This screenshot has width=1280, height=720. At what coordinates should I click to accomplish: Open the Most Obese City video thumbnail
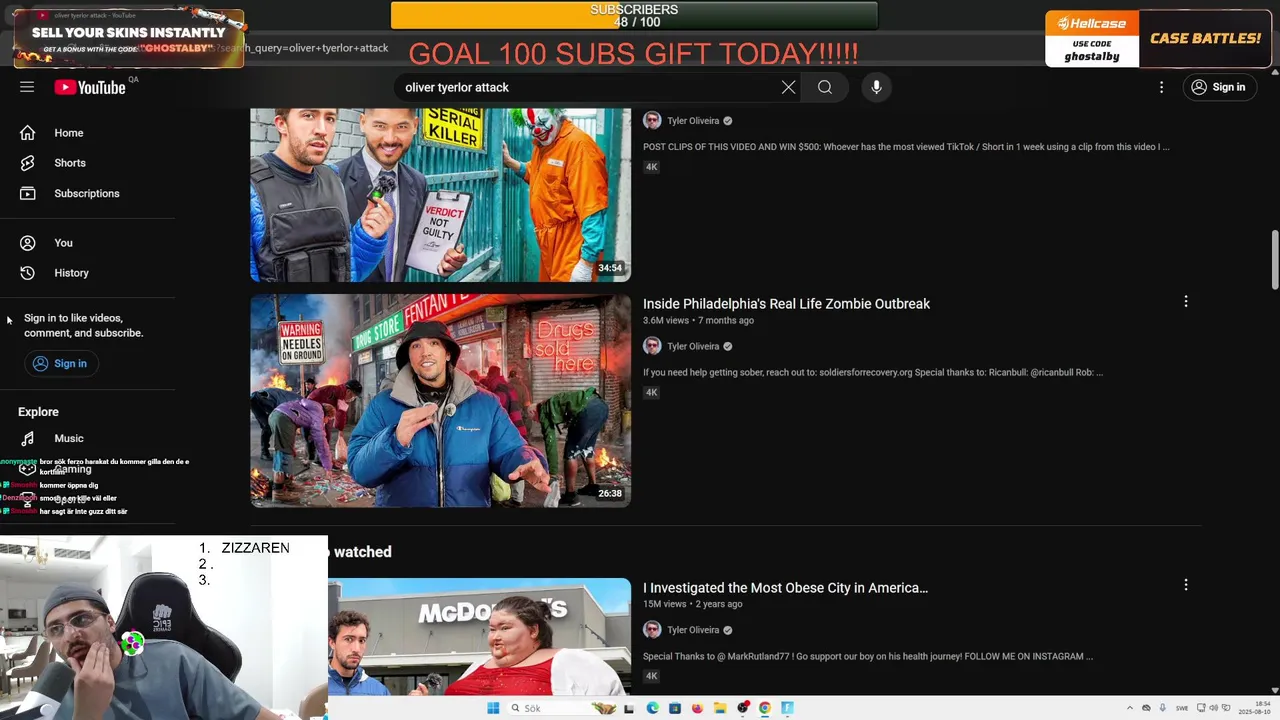click(x=480, y=636)
